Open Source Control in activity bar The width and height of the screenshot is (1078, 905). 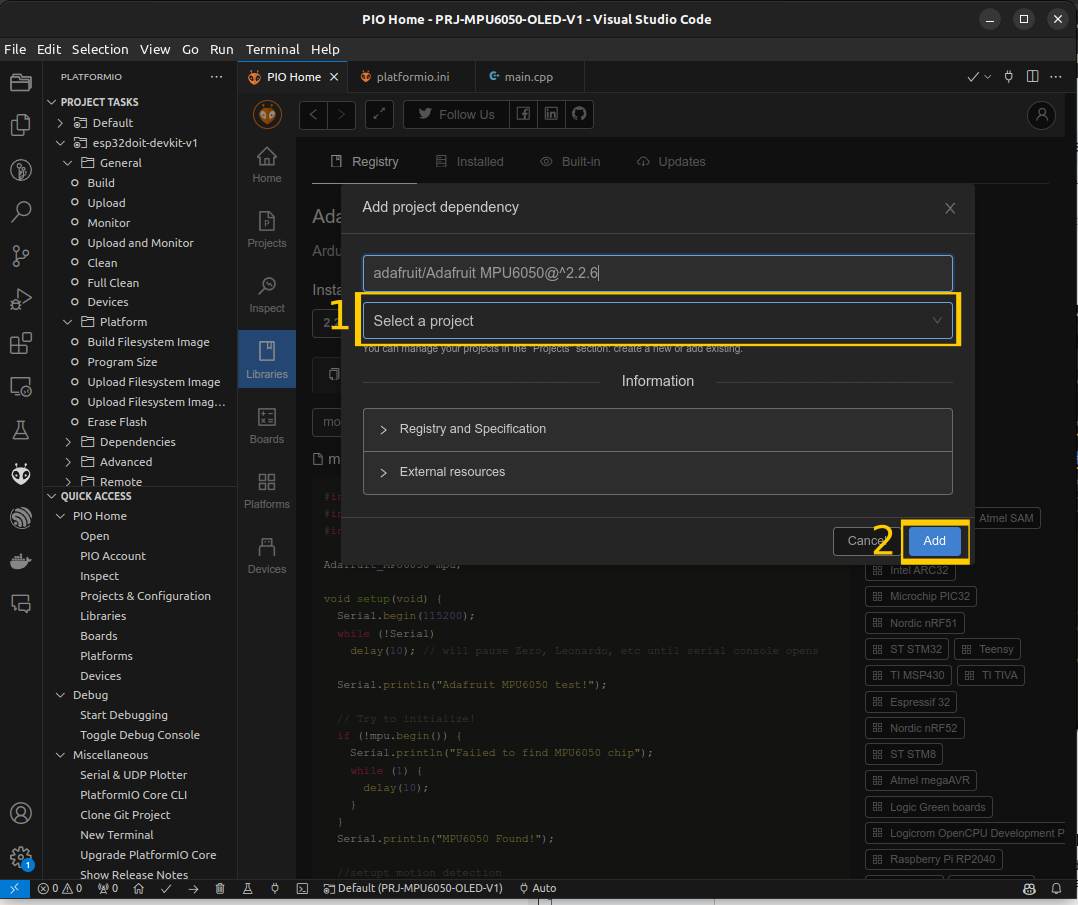click(21, 256)
